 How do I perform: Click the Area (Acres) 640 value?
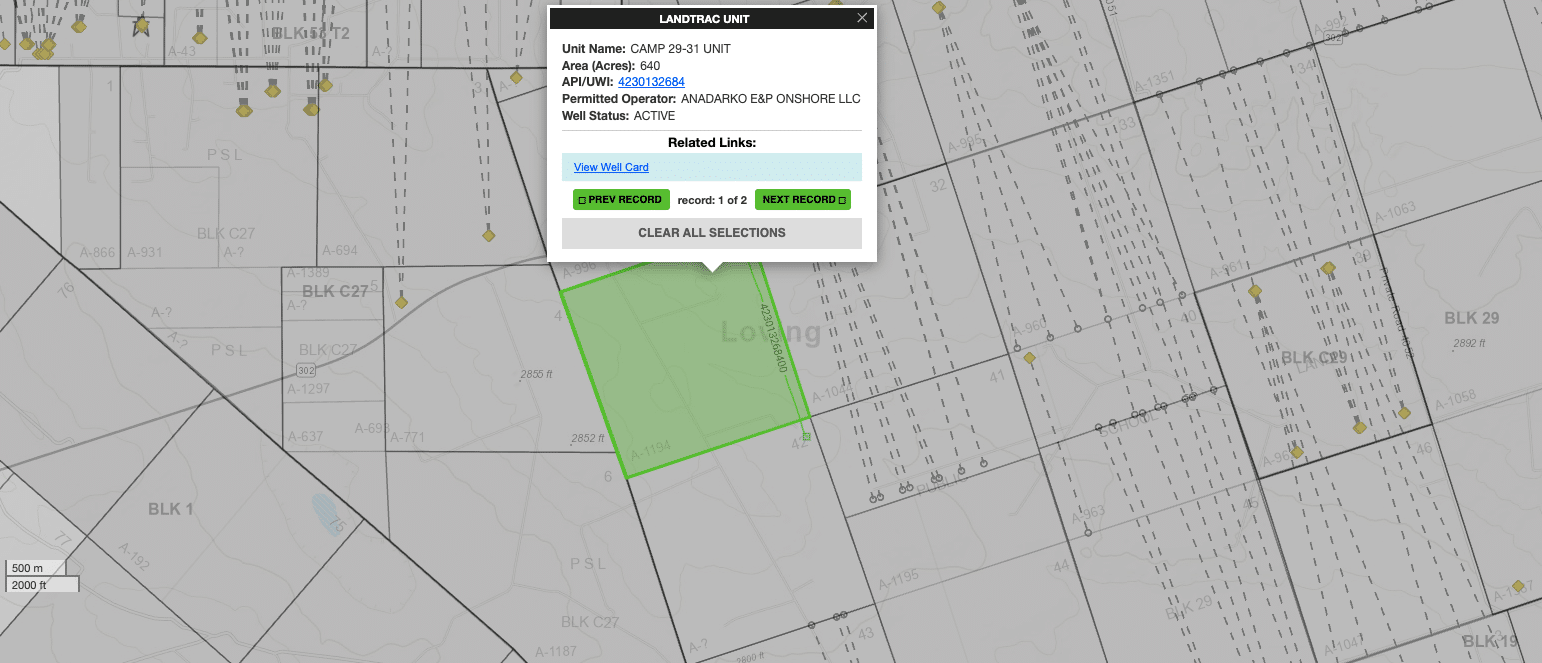coord(650,65)
